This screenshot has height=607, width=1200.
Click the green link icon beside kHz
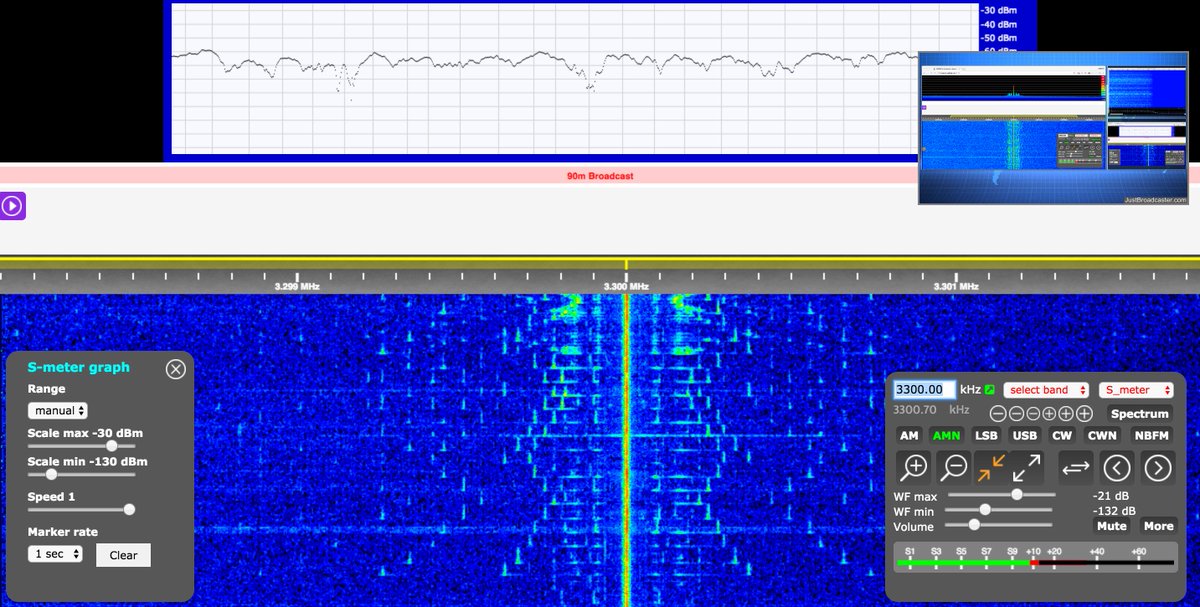coord(989,390)
